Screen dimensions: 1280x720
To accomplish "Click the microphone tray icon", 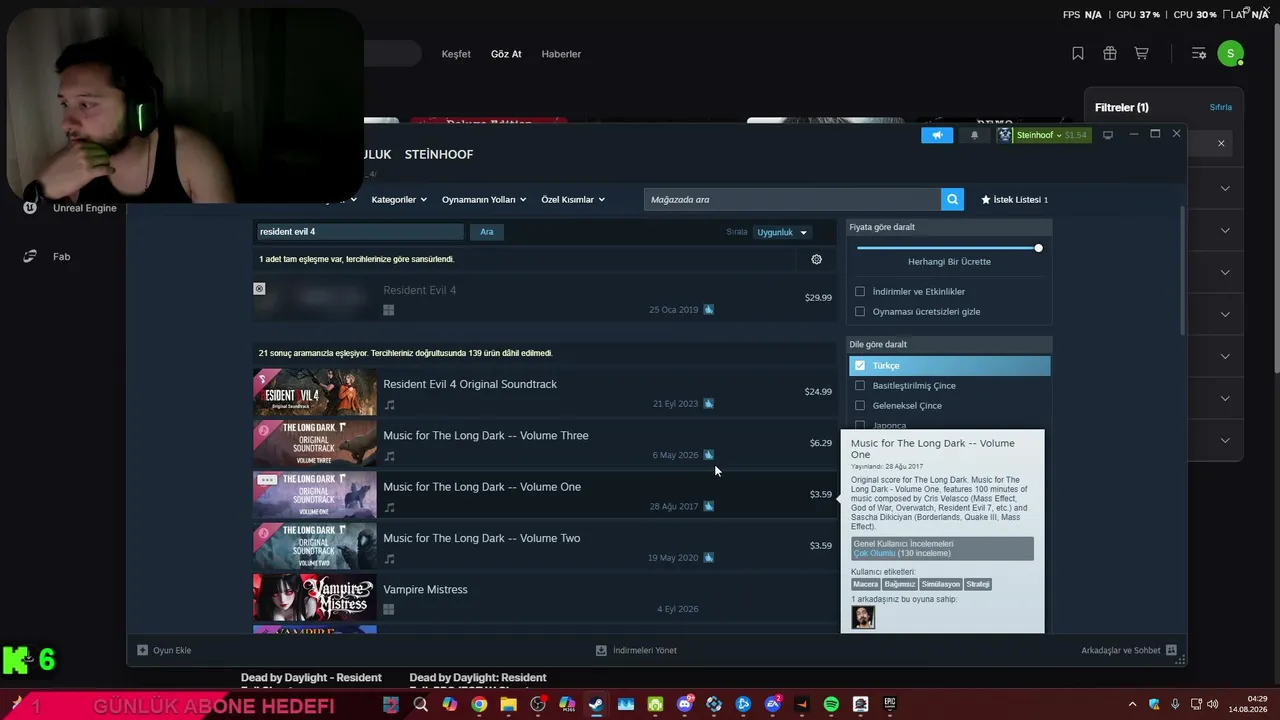I will point(1175,704).
